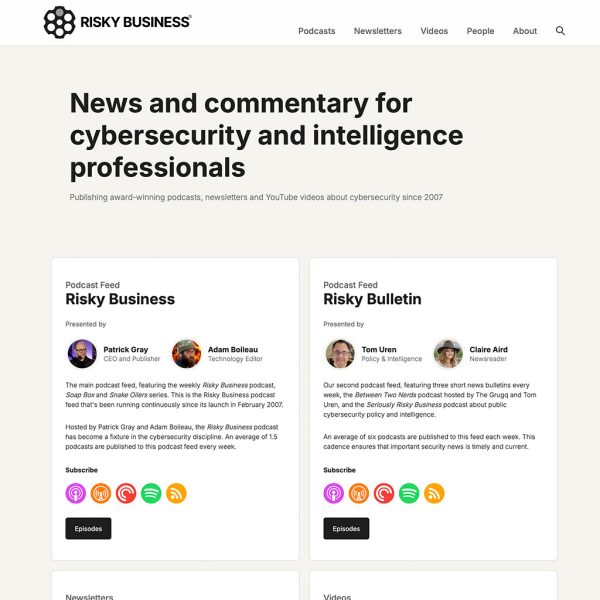Click Patrick Gray's avatar photo

pyautogui.click(x=82, y=354)
